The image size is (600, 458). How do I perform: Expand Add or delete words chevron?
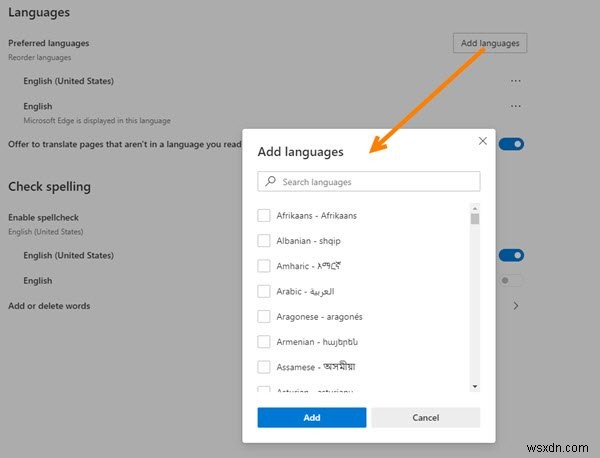tap(516, 306)
